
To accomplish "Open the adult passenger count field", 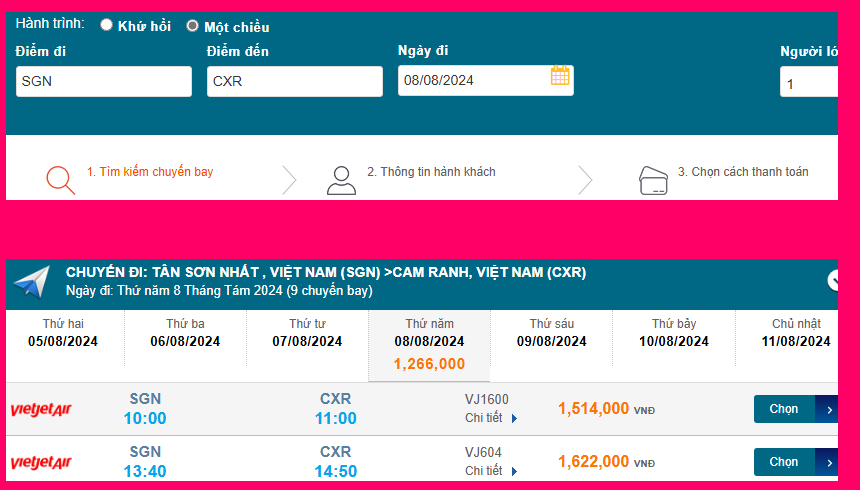I will 808,84.
